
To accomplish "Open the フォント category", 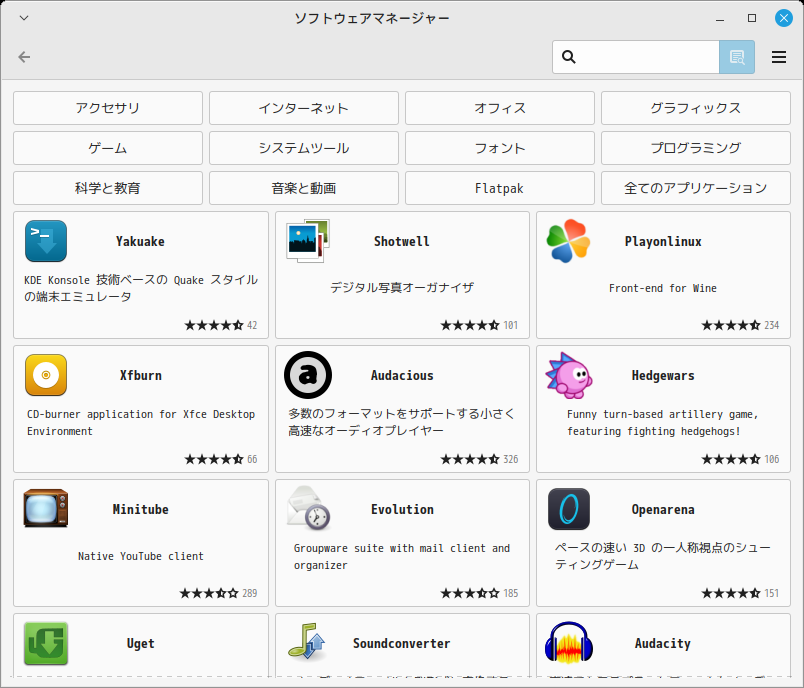I will (x=500, y=148).
